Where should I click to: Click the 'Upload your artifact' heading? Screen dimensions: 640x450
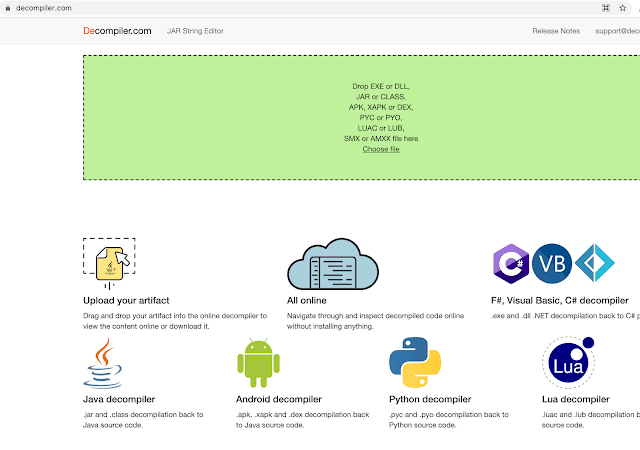[x=126, y=301]
